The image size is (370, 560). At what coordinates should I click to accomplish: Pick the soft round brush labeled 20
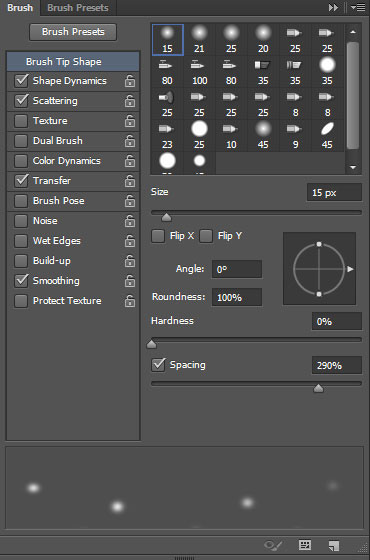pyautogui.click(x=263, y=40)
